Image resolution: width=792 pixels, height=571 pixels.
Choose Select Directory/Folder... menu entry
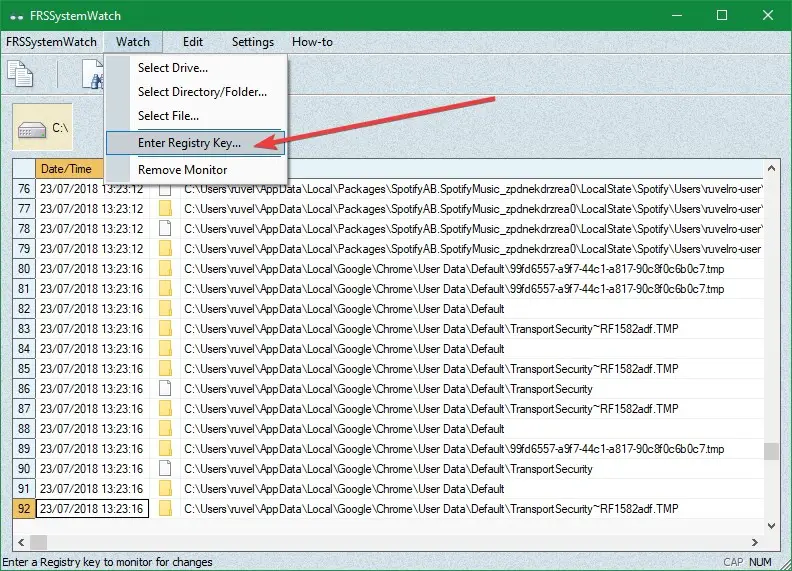click(x=196, y=92)
